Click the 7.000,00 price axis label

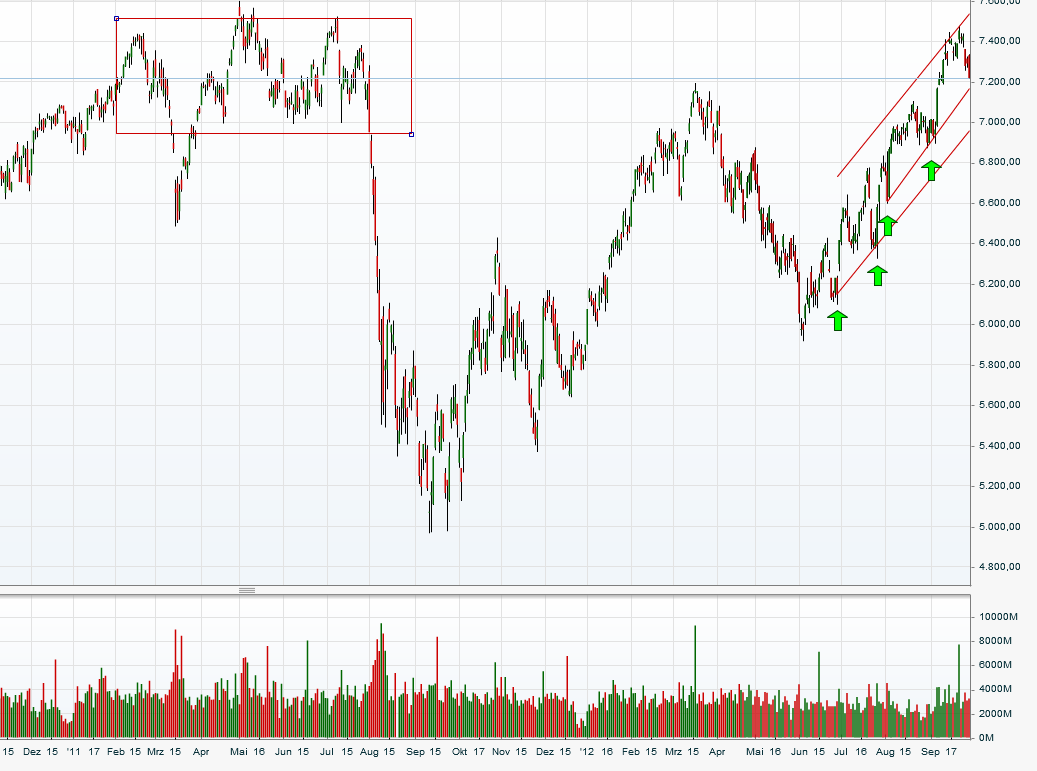tap(999, 122)
